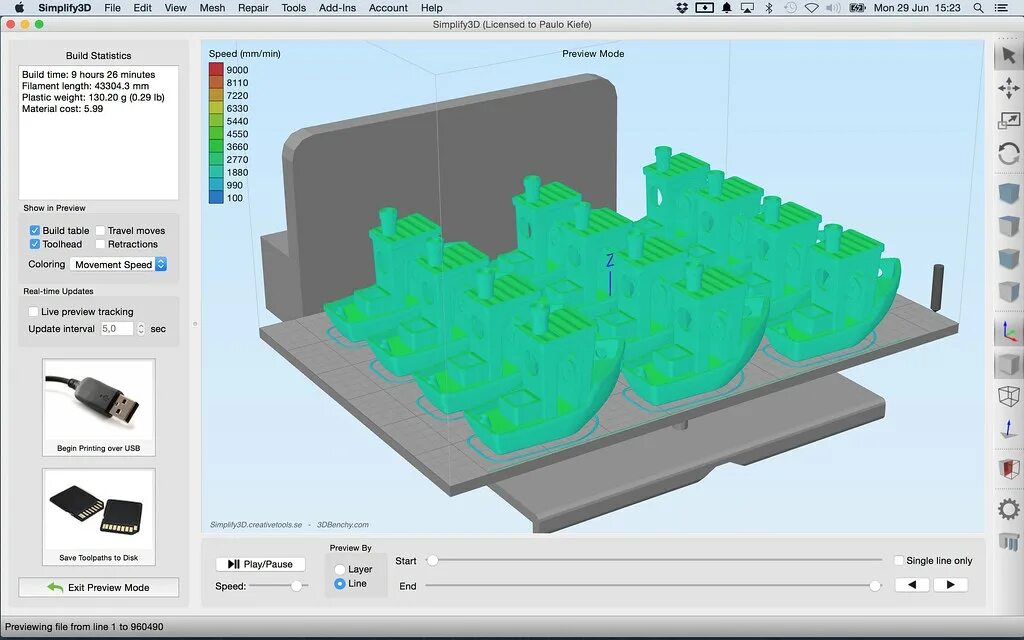
Task: Click the SD cards save image
Action: 99,510
